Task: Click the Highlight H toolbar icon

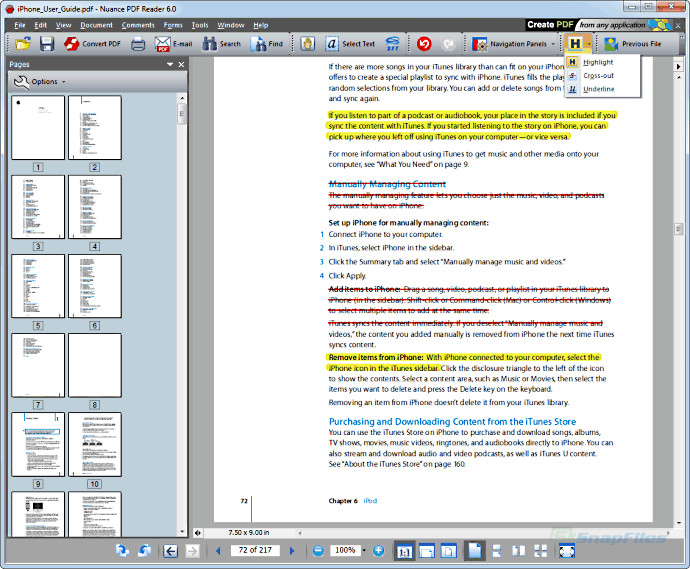Action: tap(575, 44)
